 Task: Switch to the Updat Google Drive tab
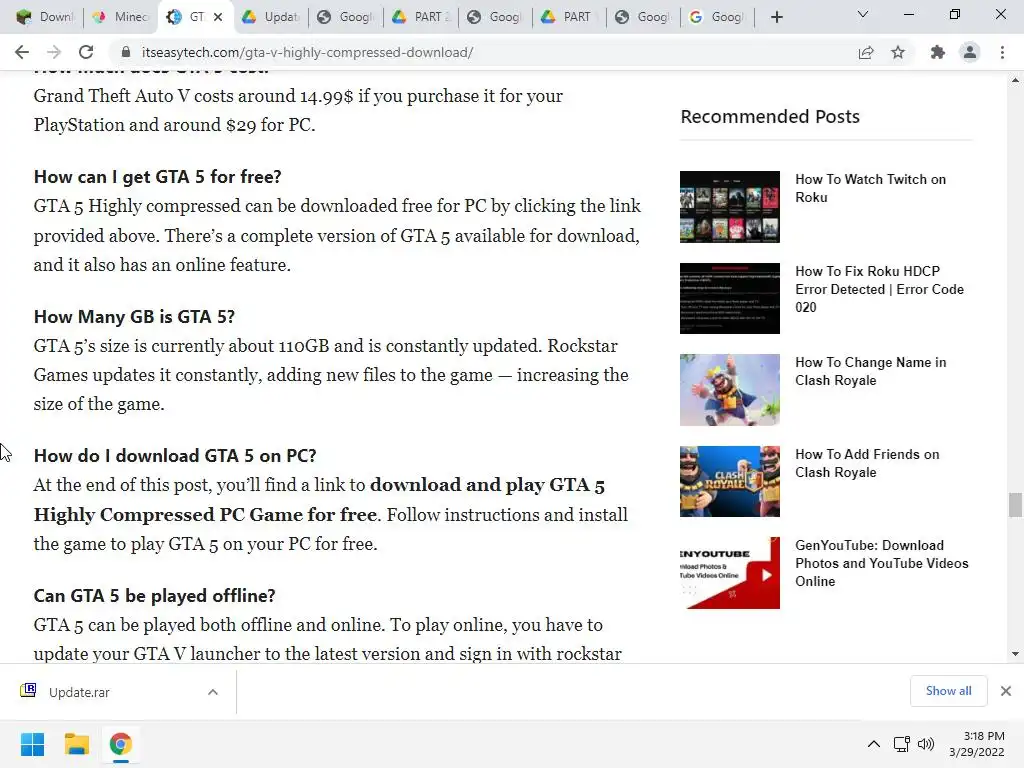click(x=271, y=17)
